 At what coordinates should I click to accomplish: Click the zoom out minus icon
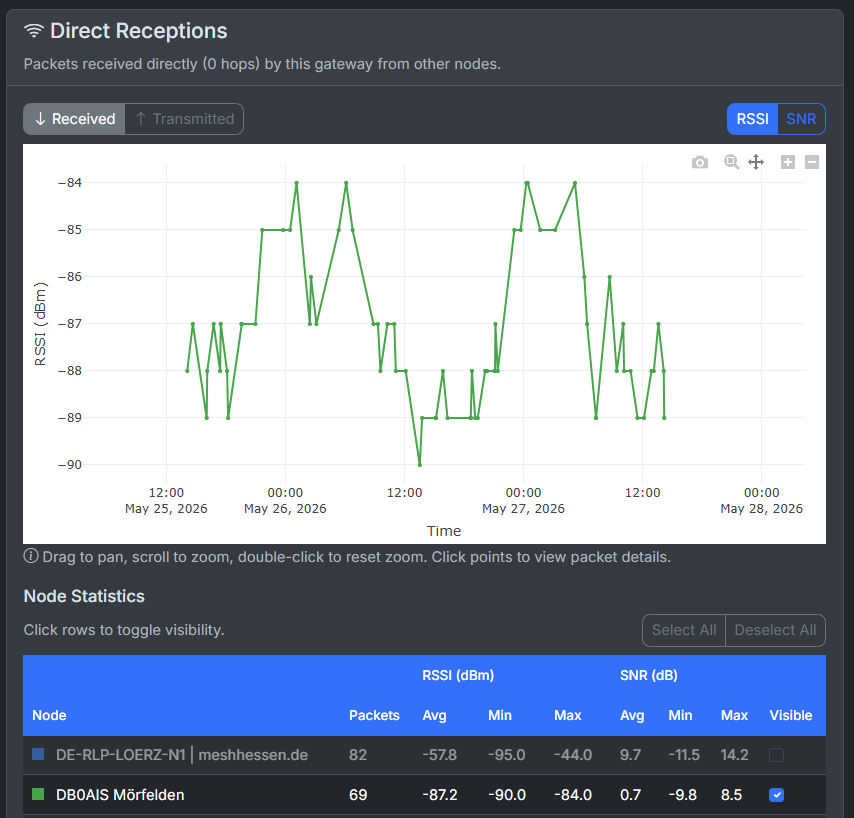[812, 162]
